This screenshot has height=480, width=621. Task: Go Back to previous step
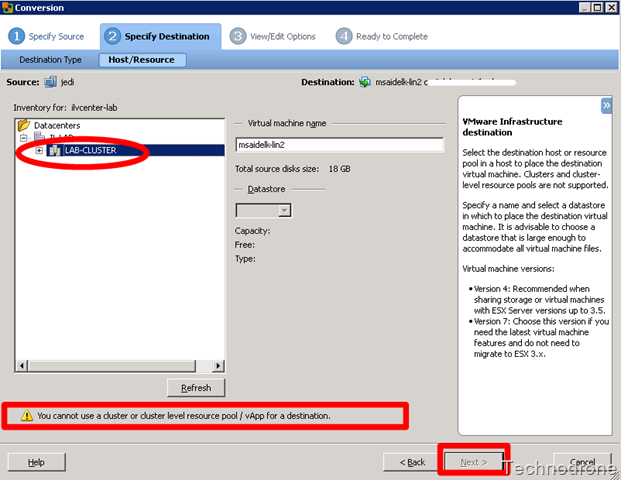coord(412,462)
